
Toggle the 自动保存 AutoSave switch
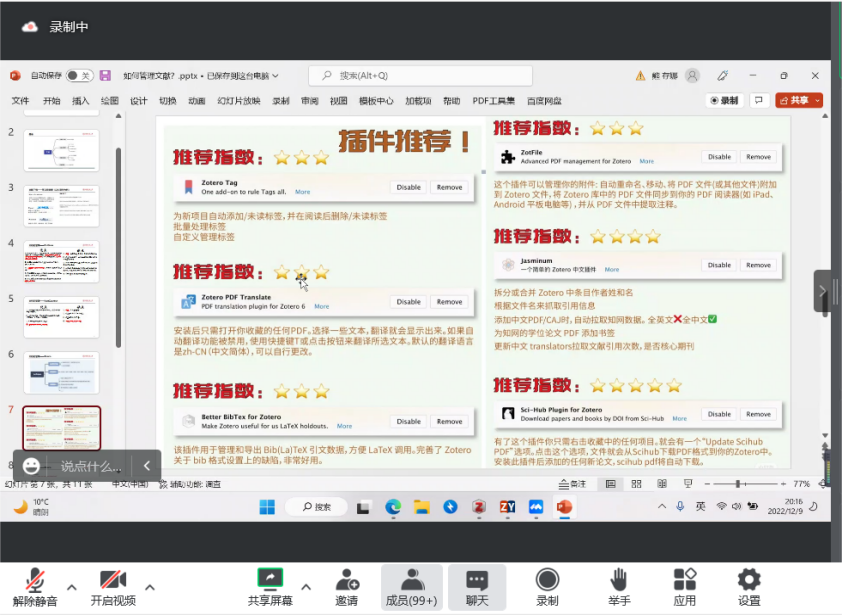coord(79,76)
